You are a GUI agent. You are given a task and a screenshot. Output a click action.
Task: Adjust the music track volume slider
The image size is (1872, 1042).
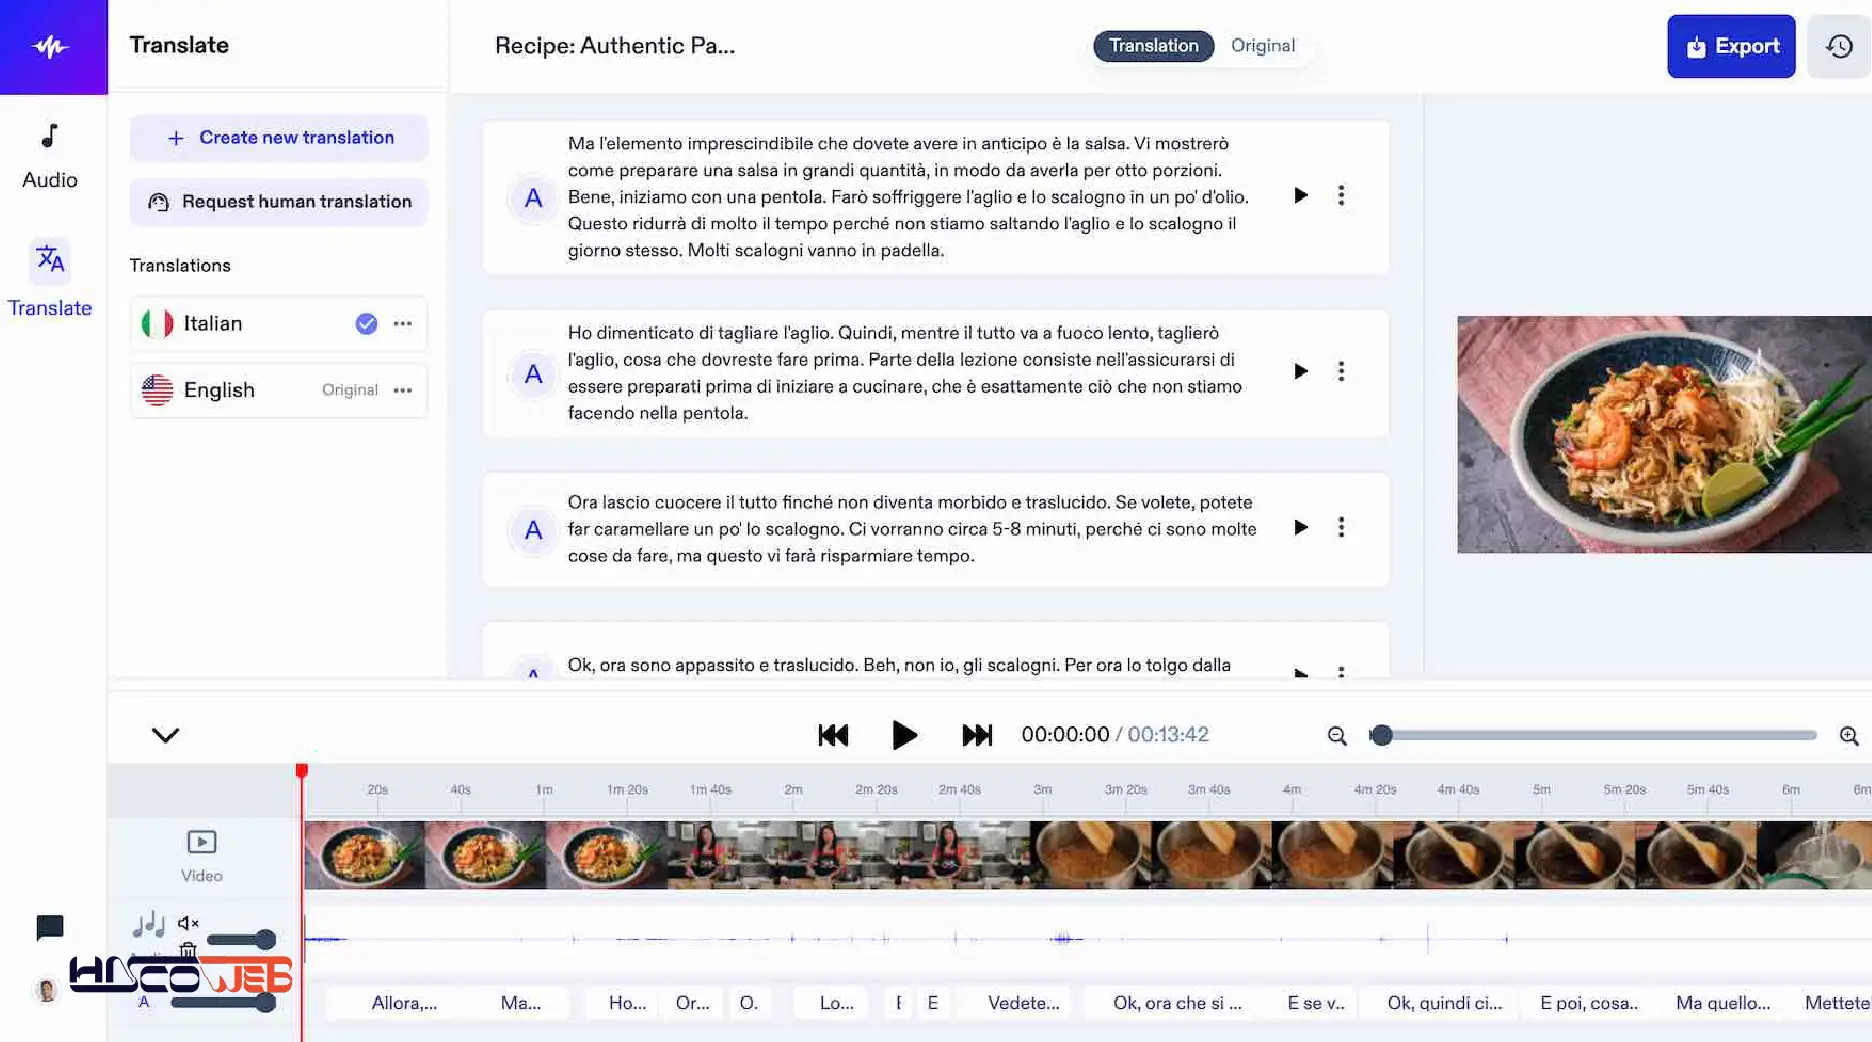[241, 939]
